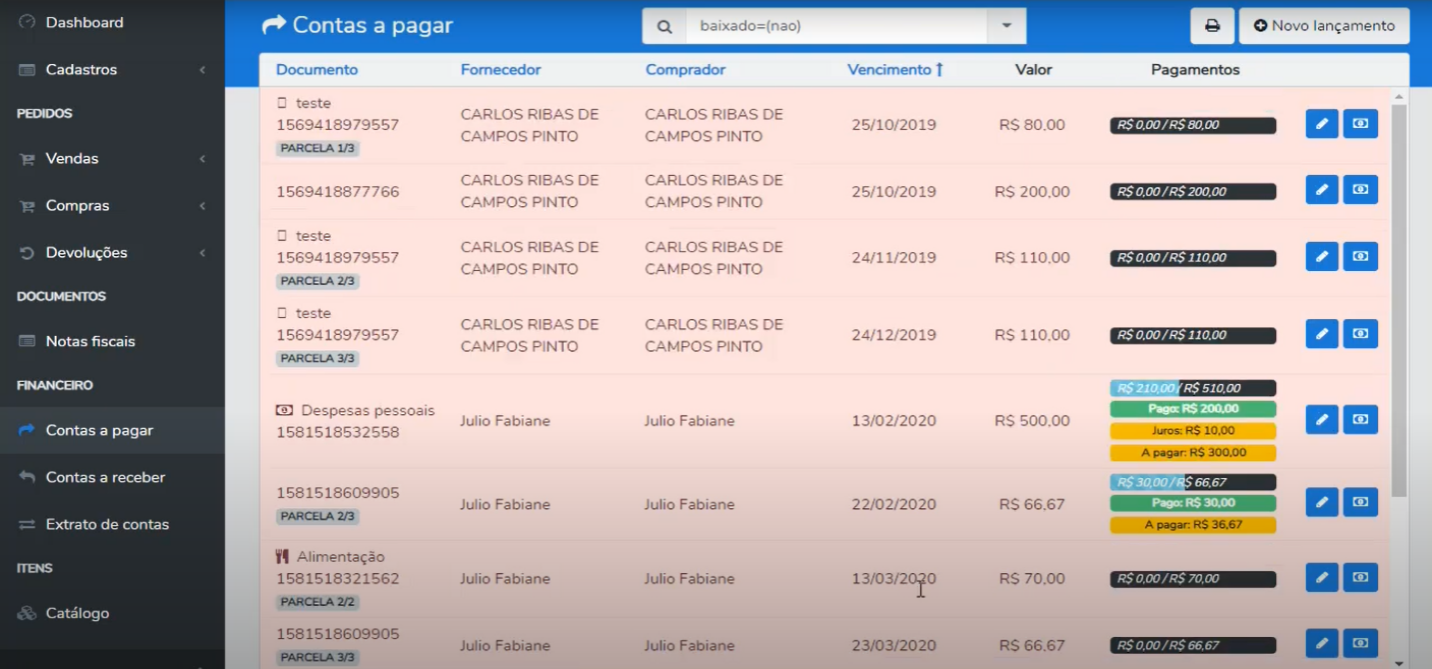This screenshot has height=669, width=1432.
Task: Register payment for the Alimentação entry
Action: pos(1360,578)
